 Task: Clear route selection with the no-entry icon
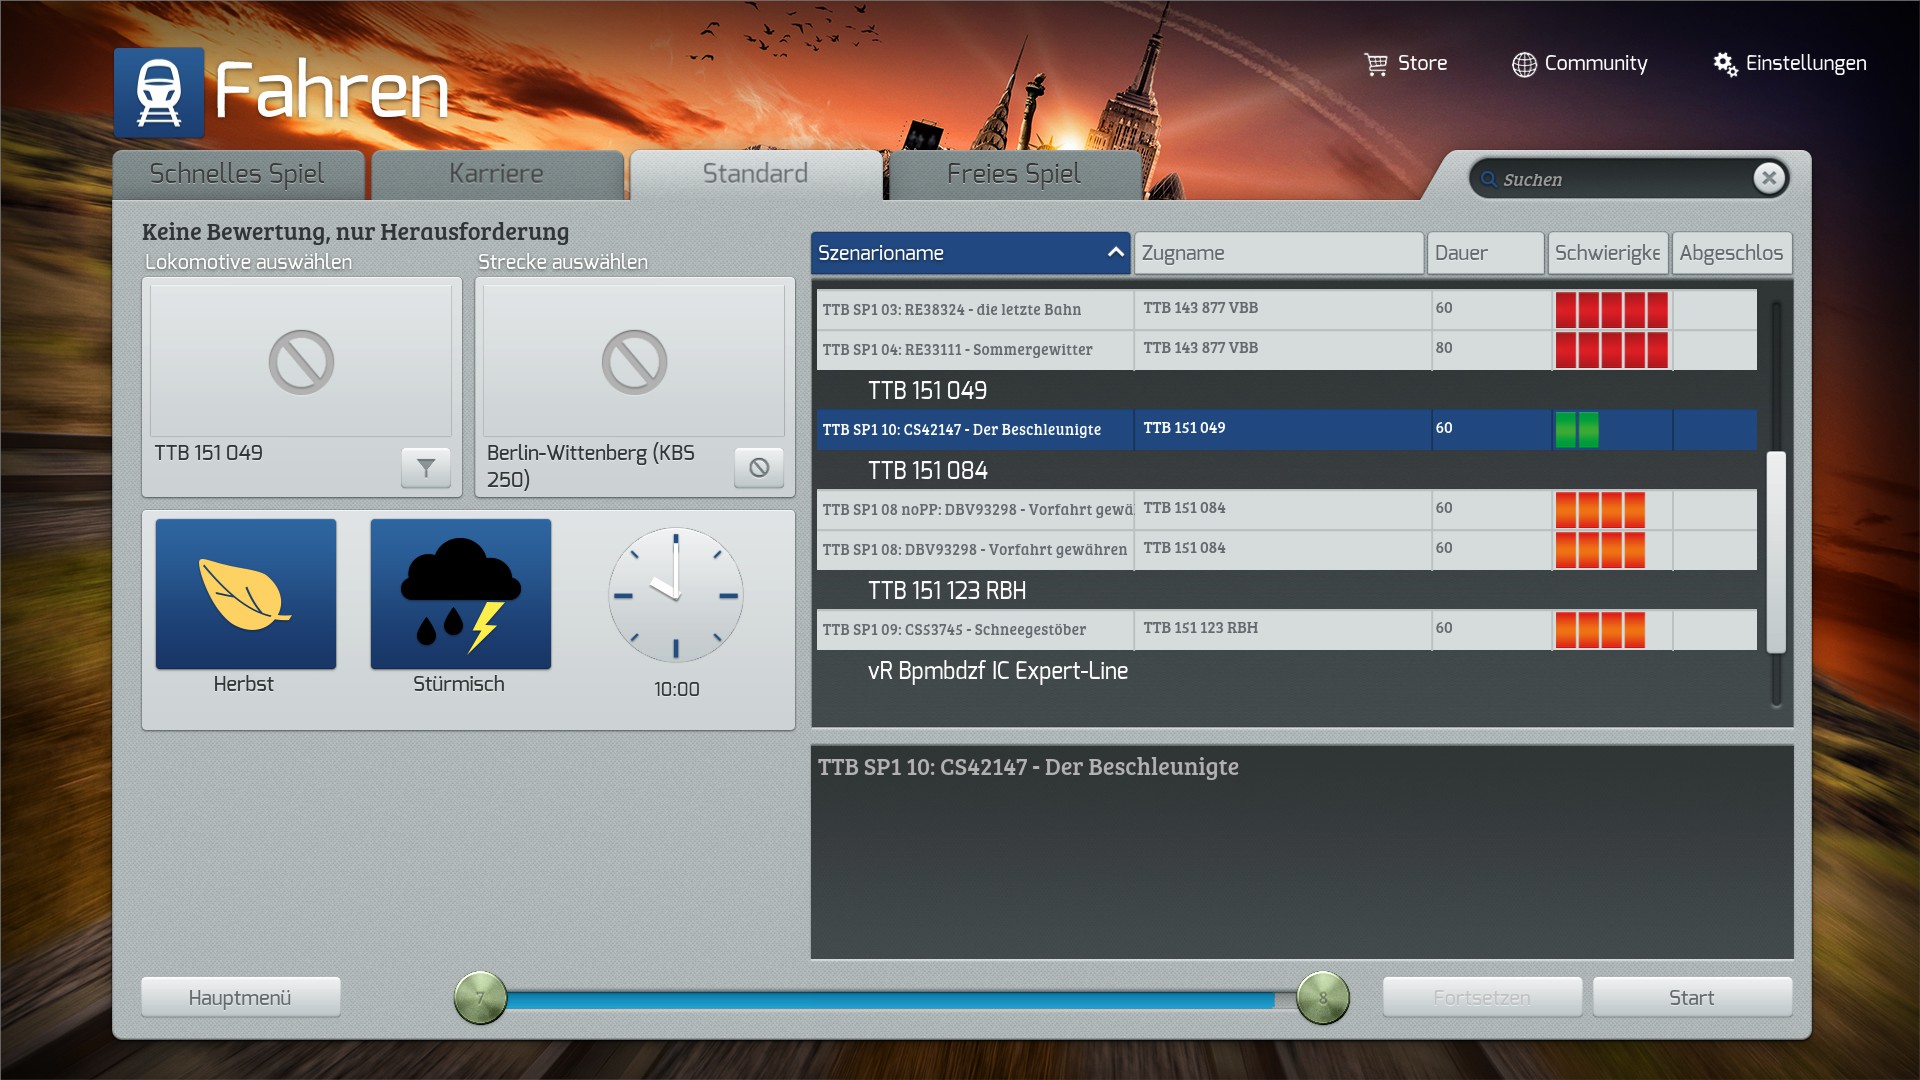pyautogui.click(x=759, y=467)
